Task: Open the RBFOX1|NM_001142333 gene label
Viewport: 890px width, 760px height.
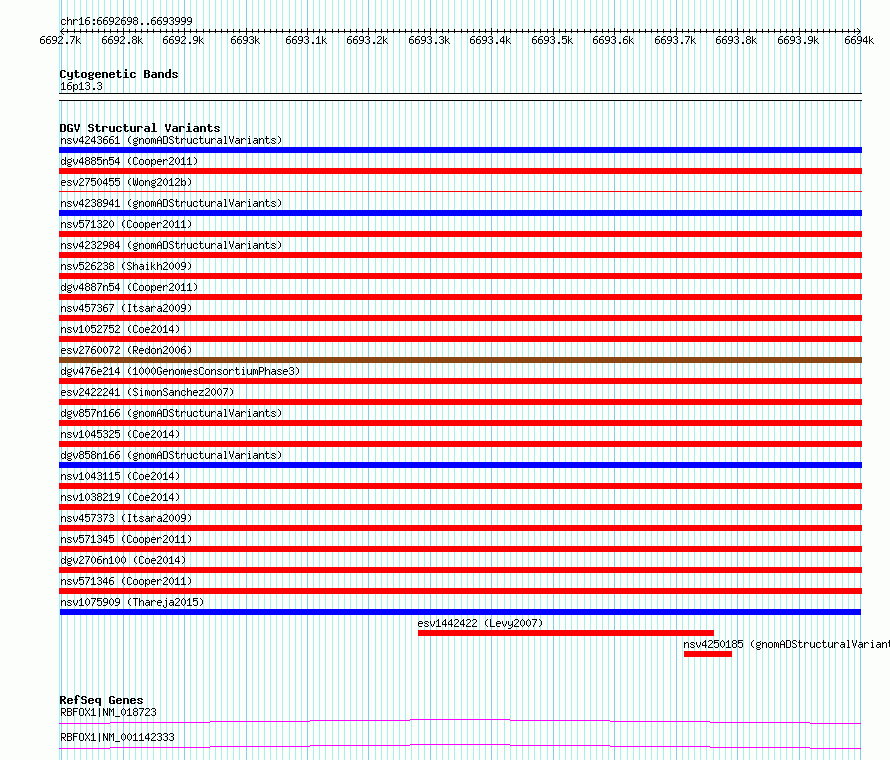Action: point(117,737)
